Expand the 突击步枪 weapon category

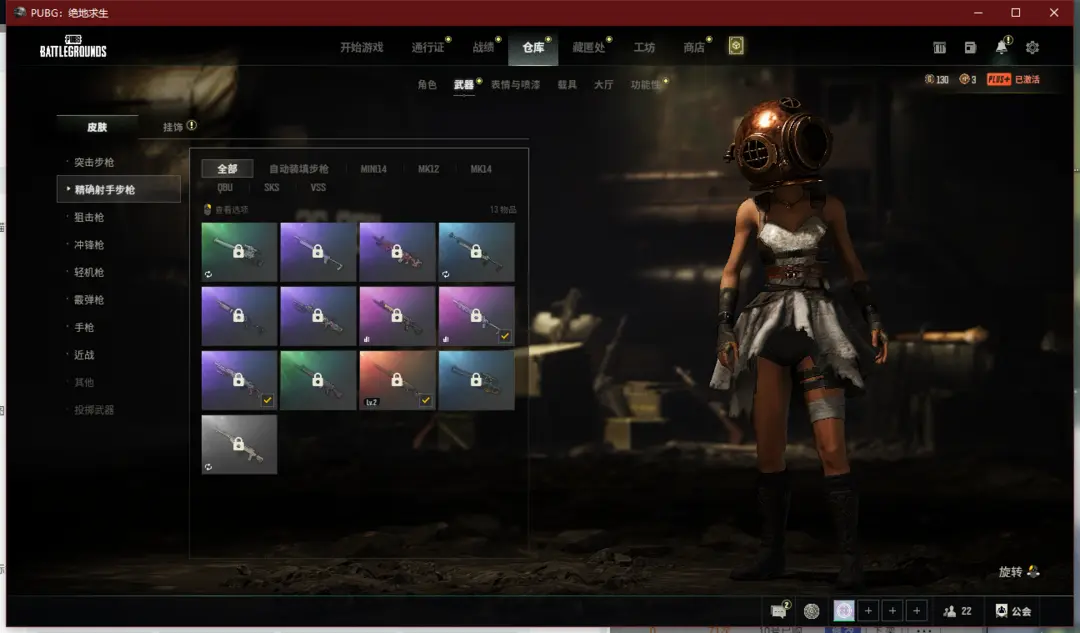(94, 162)
